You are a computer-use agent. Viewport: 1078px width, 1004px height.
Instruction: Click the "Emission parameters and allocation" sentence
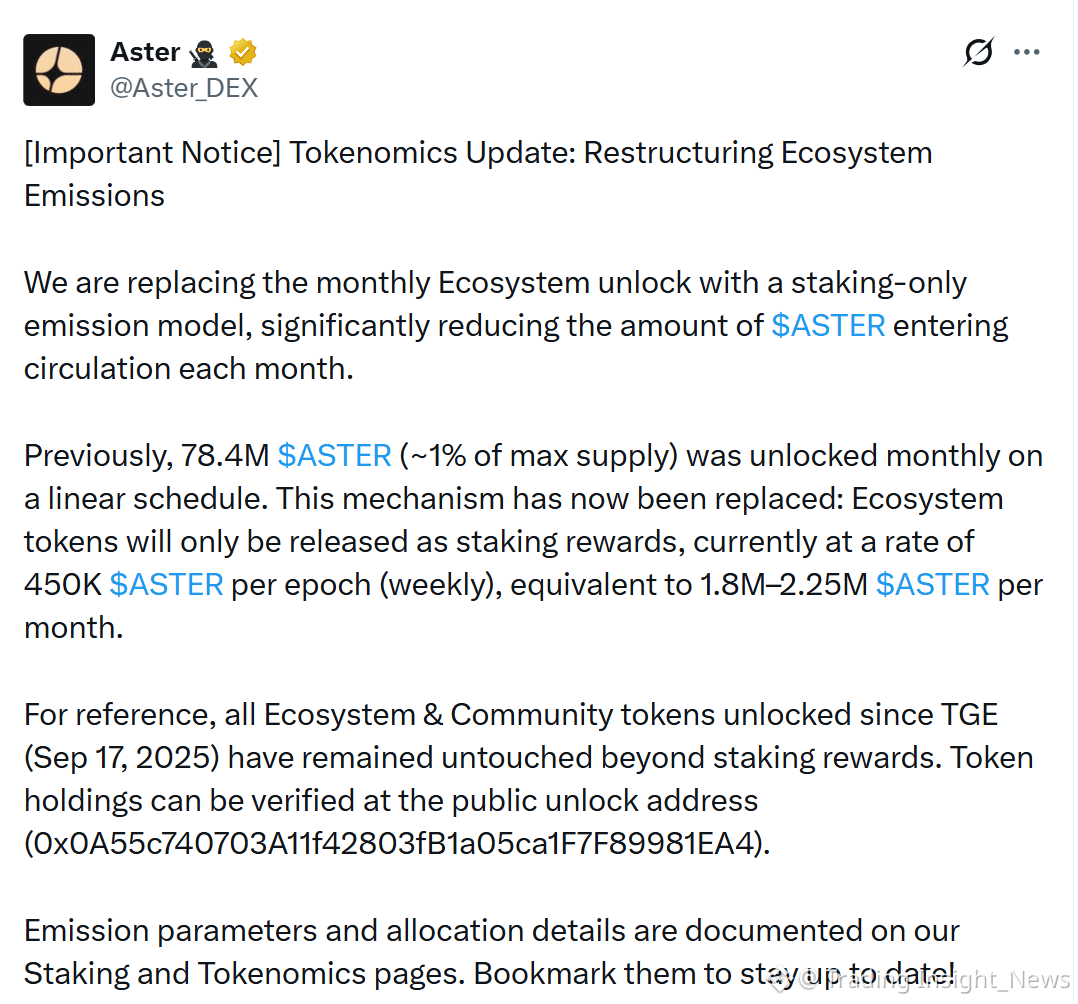(491, 930)
